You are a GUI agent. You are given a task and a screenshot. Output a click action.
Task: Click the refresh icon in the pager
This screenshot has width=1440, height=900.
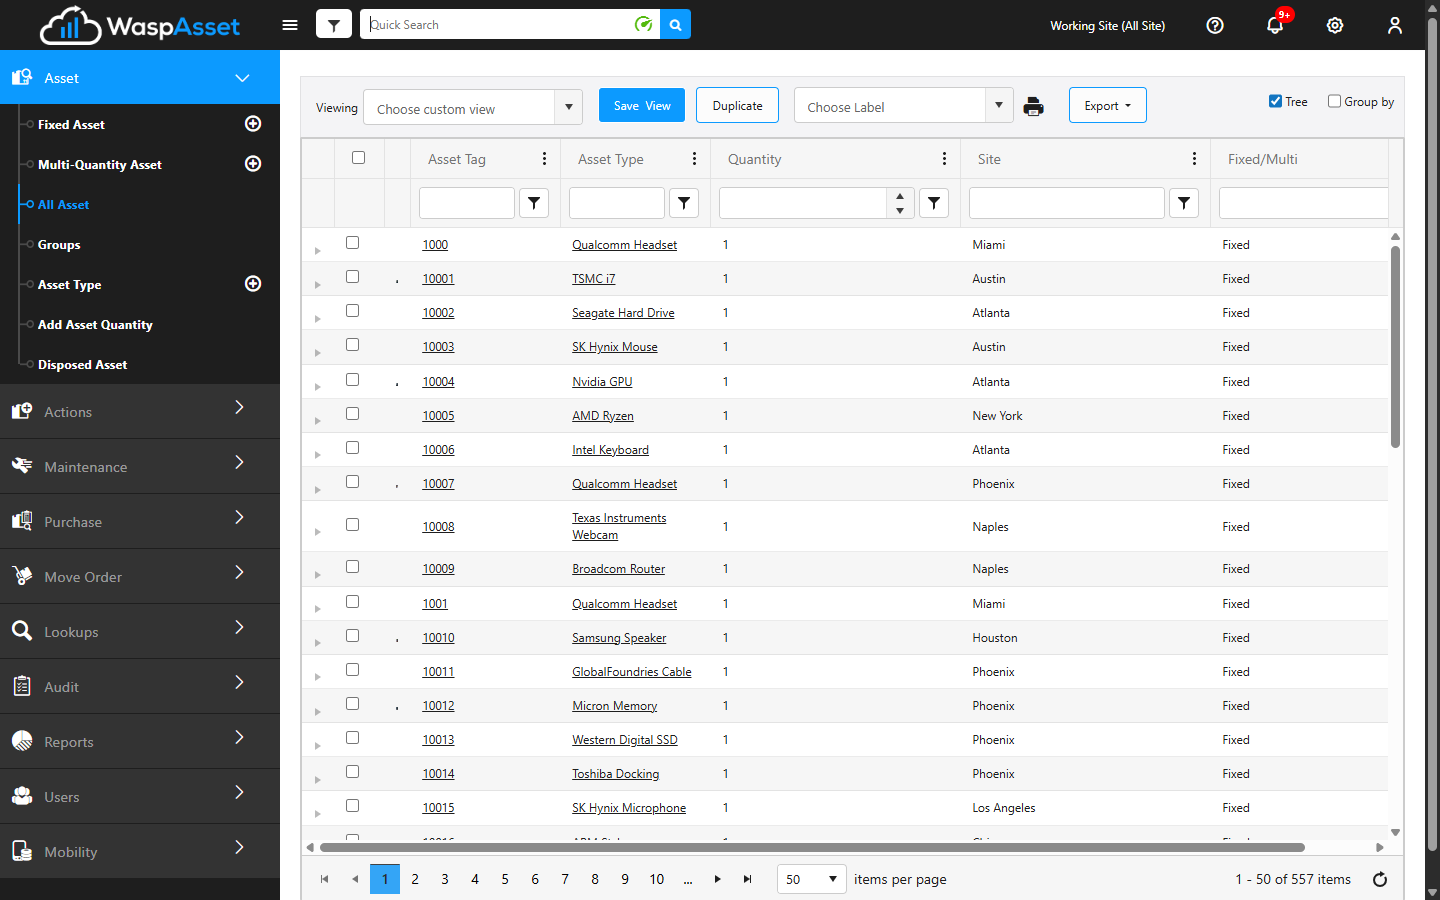coord(1380,879)
